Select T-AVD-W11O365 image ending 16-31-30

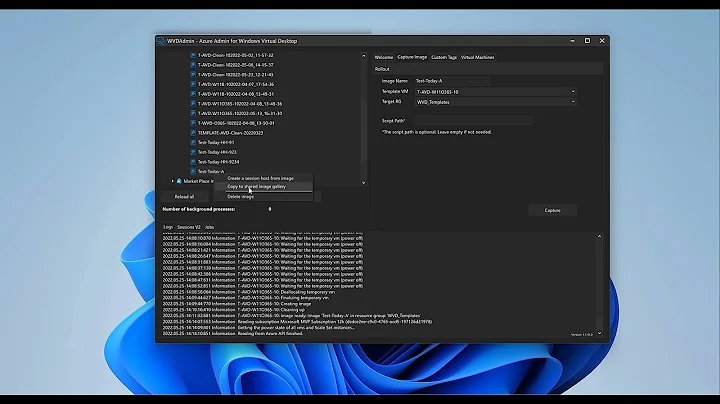[240, 113]
